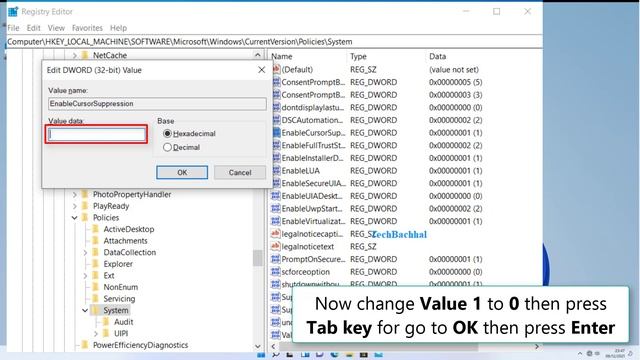Click the PromptOnSecure DWORD icon
Screen dimensions: 640x360
[x=276, y=259]
